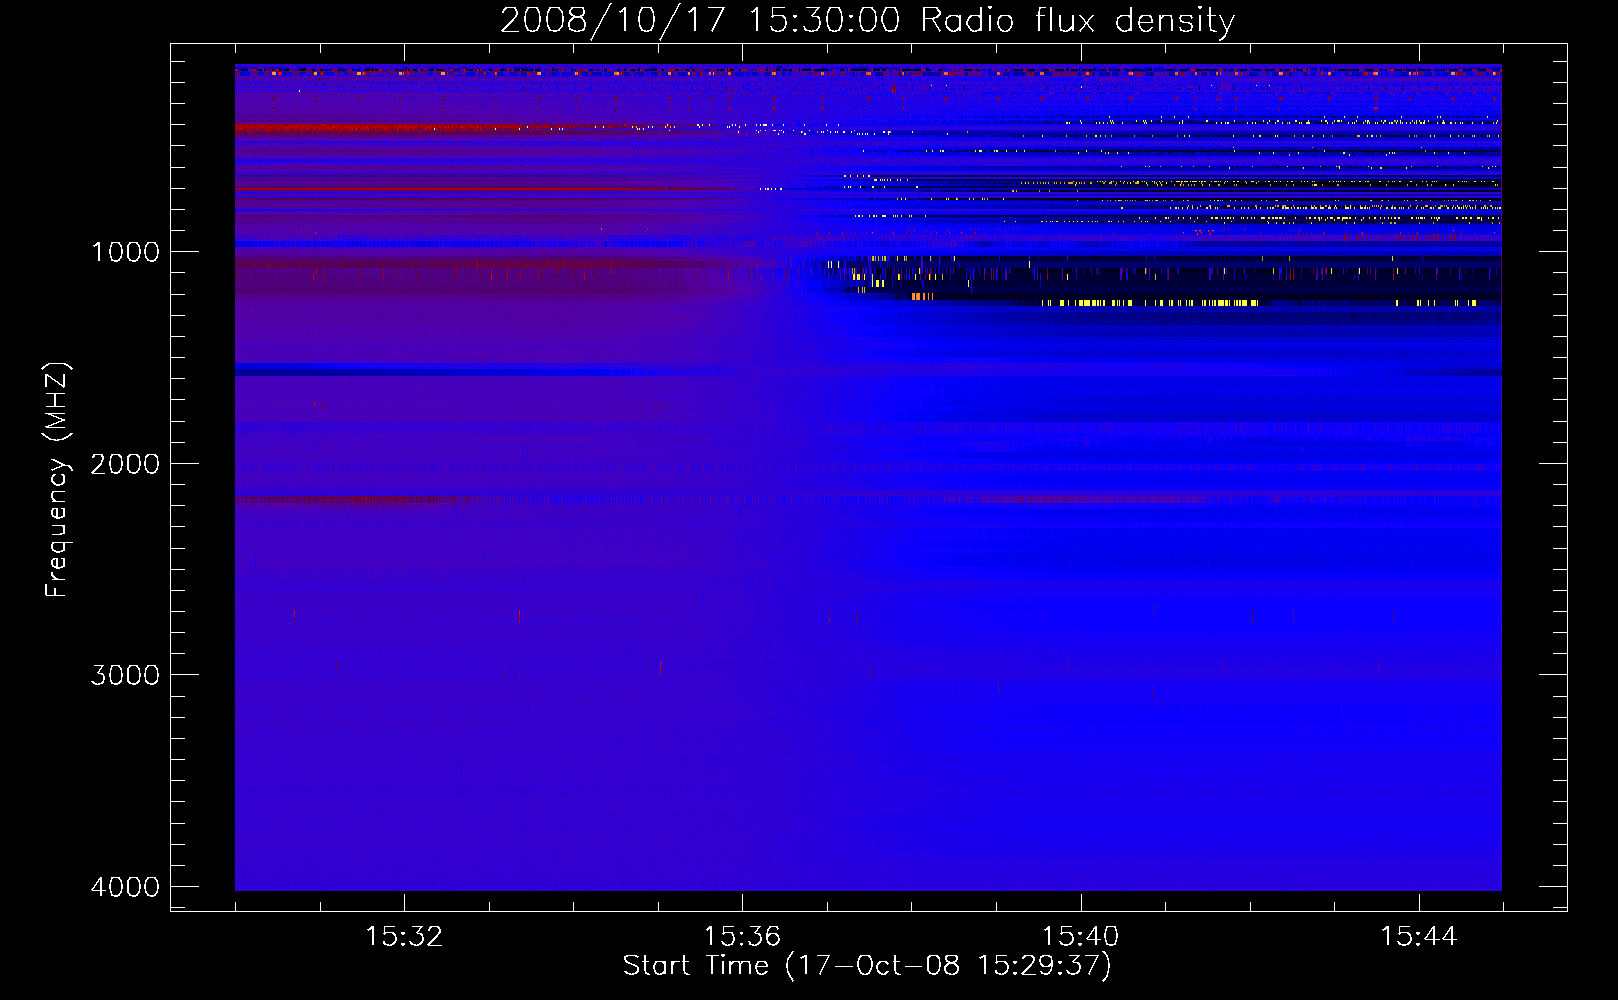Click the 15:44 time tick label

tap(1419, 937)
